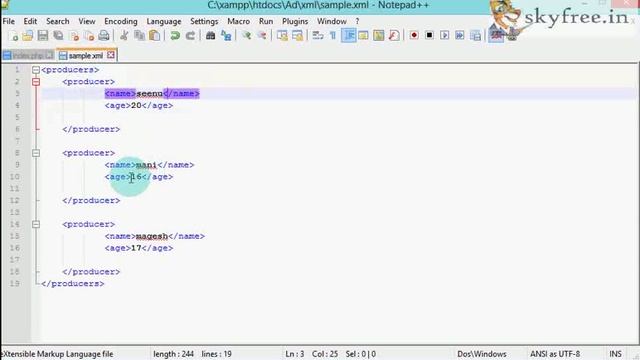Viewport: 640px width, 360px height.
Task: Toggle the Show Indent Guide icon
Action: (348, 36)
